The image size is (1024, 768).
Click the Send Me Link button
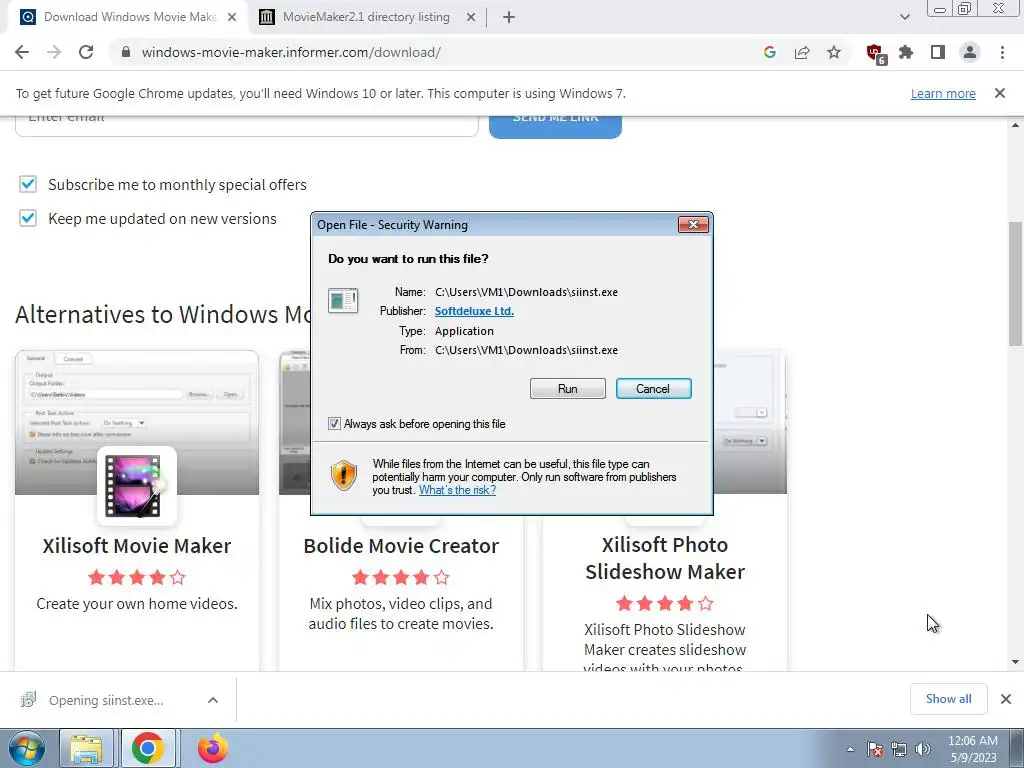point(555,126)
